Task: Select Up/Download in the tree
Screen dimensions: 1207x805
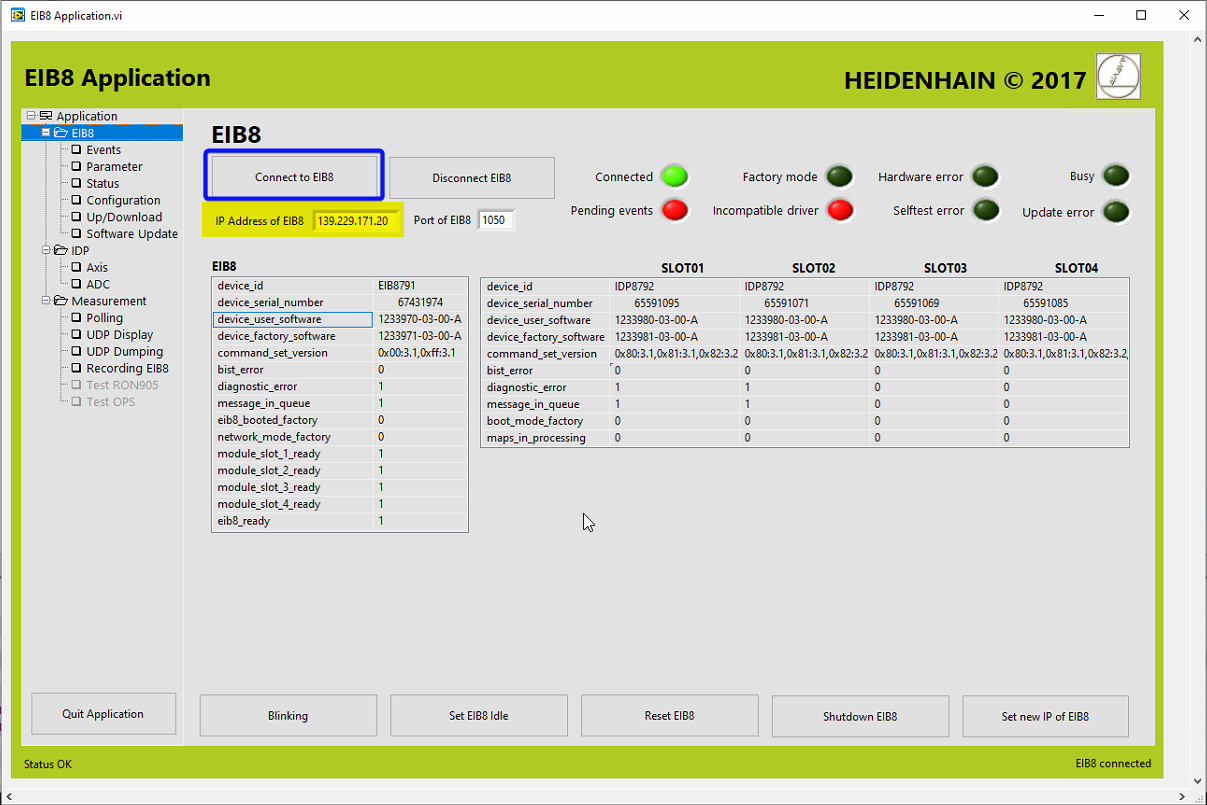Action: [x=124, y=217]
